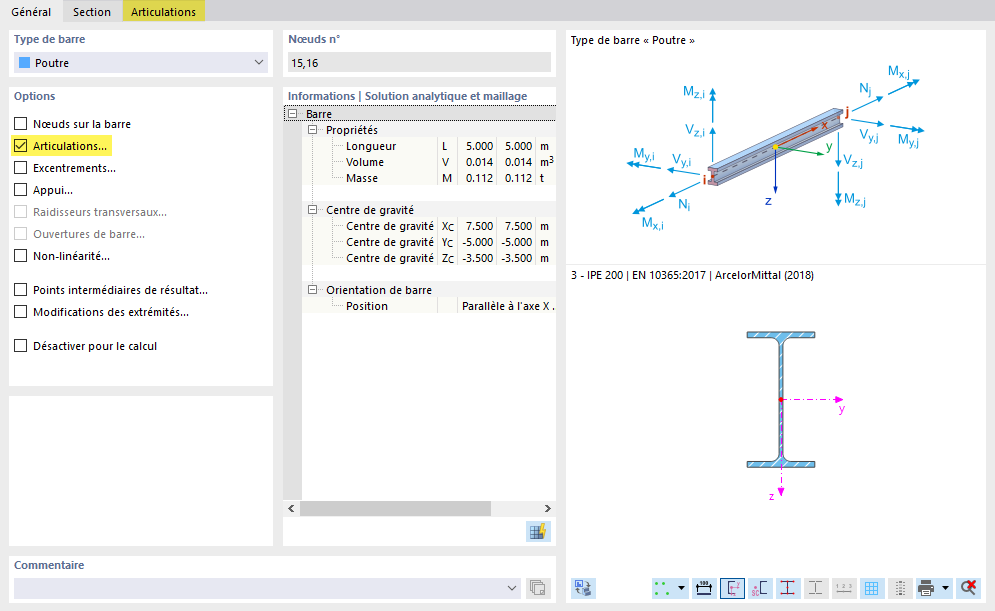
Task: Switch to the Section tab
Action: [92, 11]
